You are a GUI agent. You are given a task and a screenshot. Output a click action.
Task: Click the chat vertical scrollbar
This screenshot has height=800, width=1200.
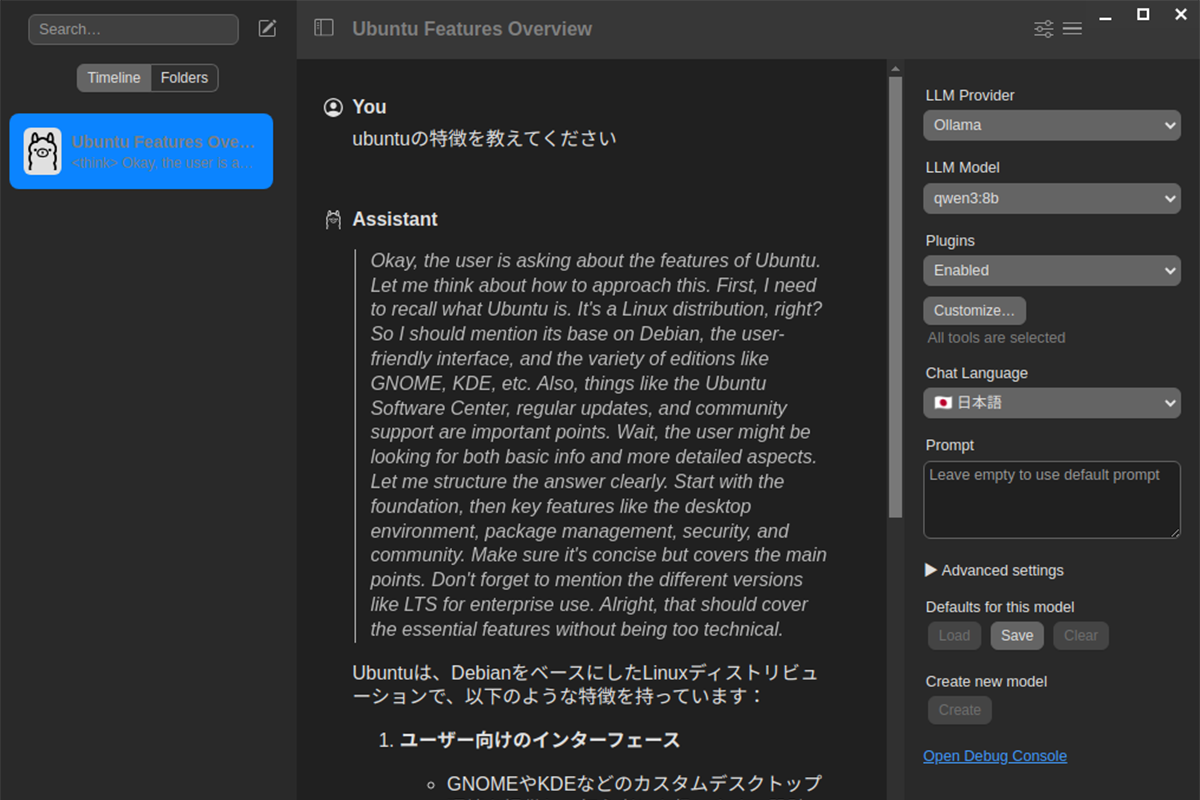(x=895, y=300)
